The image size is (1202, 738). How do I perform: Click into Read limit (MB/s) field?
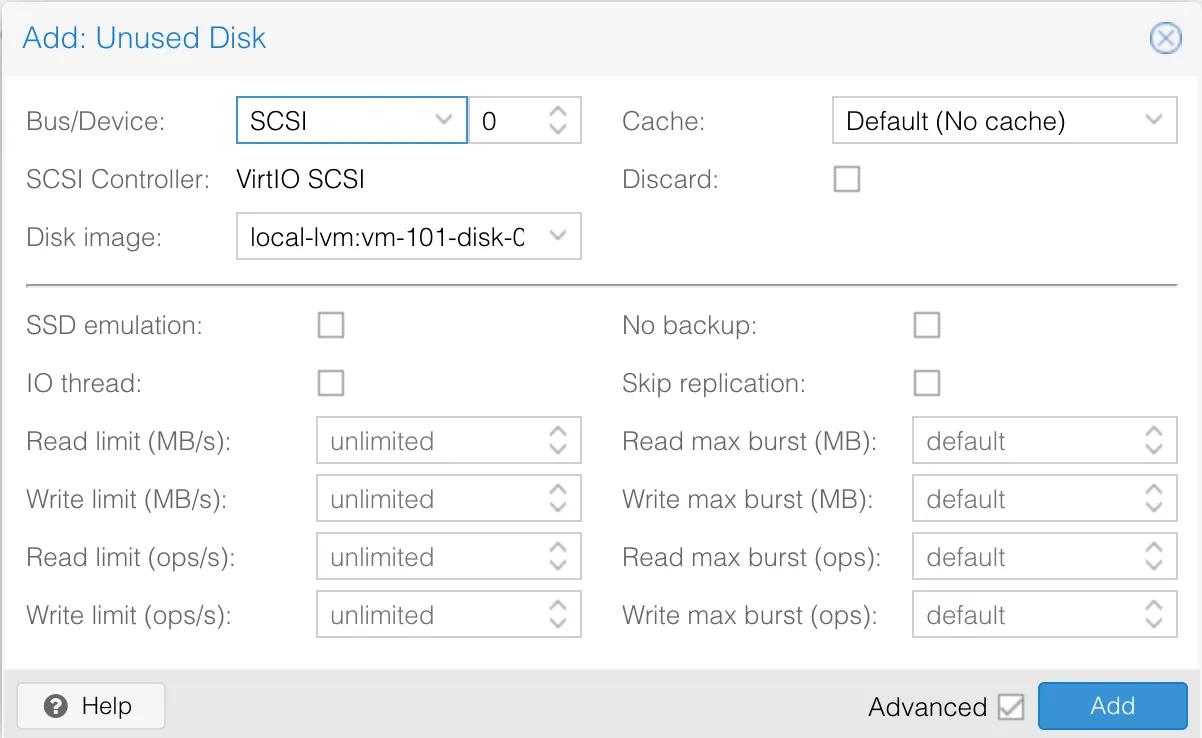(x=430, y=441)
